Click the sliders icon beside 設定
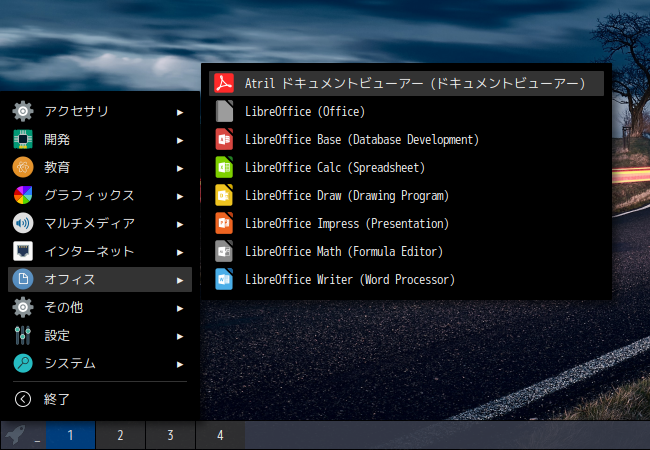Screen dimensions: 650x450 tap(23, 335)
